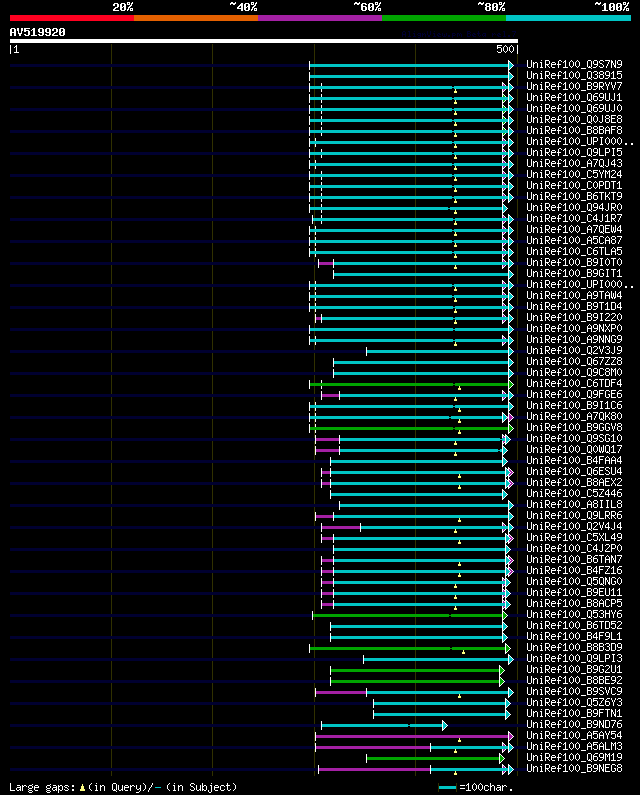Screen dimensions: 640x795
Task: Click hit label UniRef100_B8BAF8
Action: click(x=574, y=130)
